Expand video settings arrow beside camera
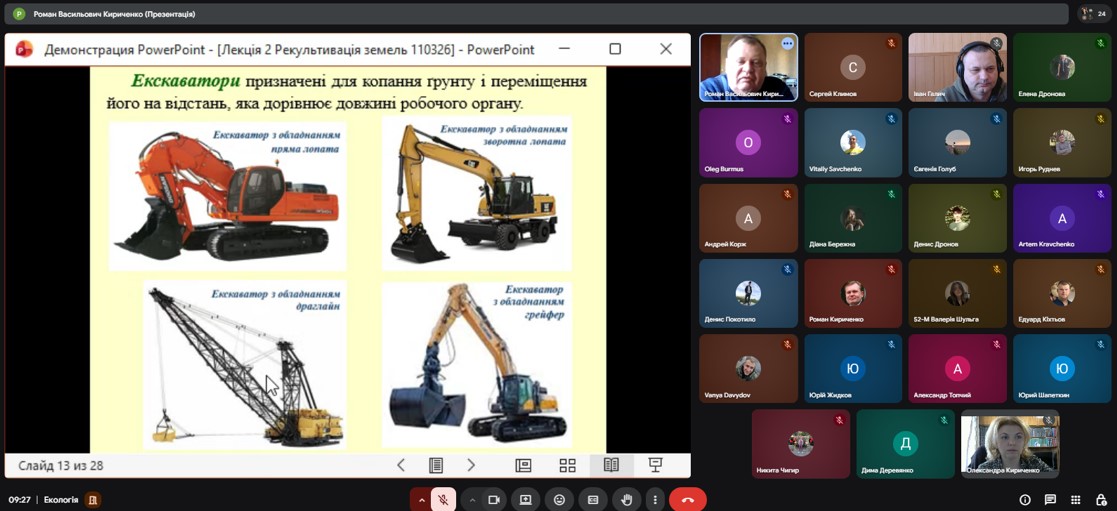 [472, 500]
